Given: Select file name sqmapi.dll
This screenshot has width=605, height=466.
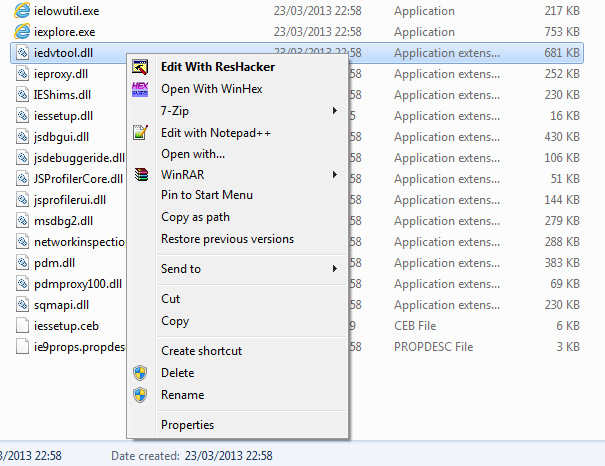Looking at the screenshot, I should pos(61,305).
